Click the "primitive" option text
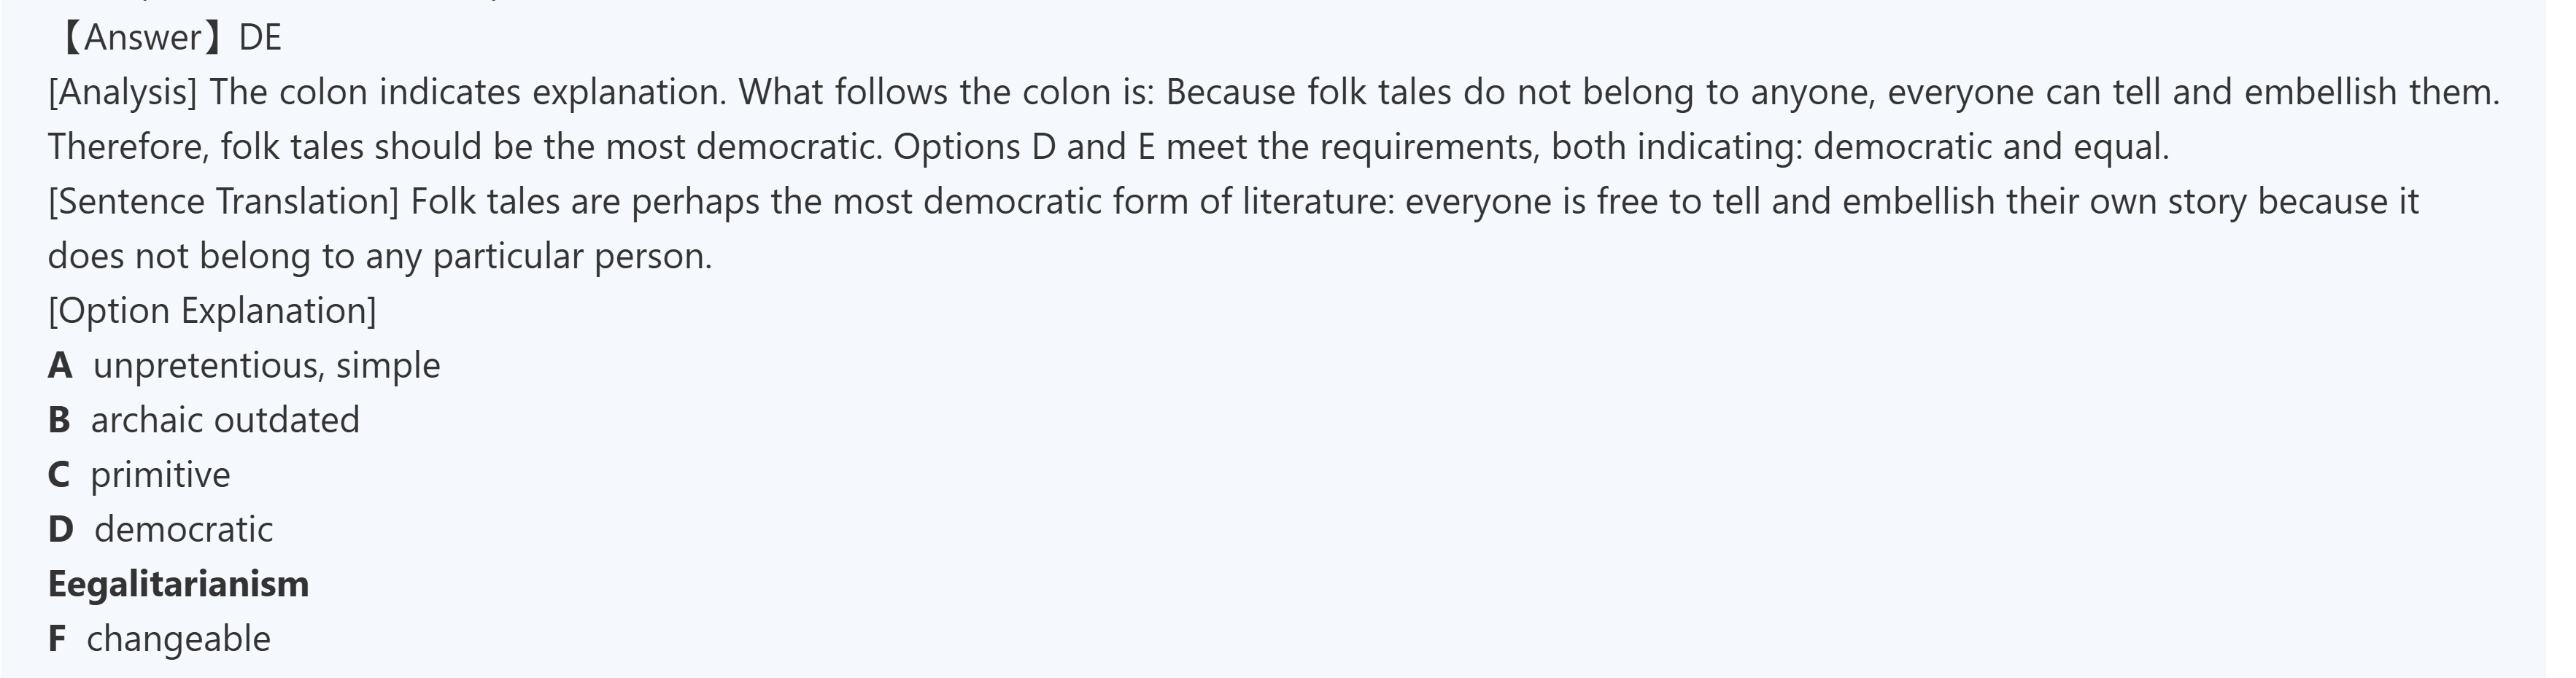The width and height of the screenshot is (2576, 678). coord(160,475)
